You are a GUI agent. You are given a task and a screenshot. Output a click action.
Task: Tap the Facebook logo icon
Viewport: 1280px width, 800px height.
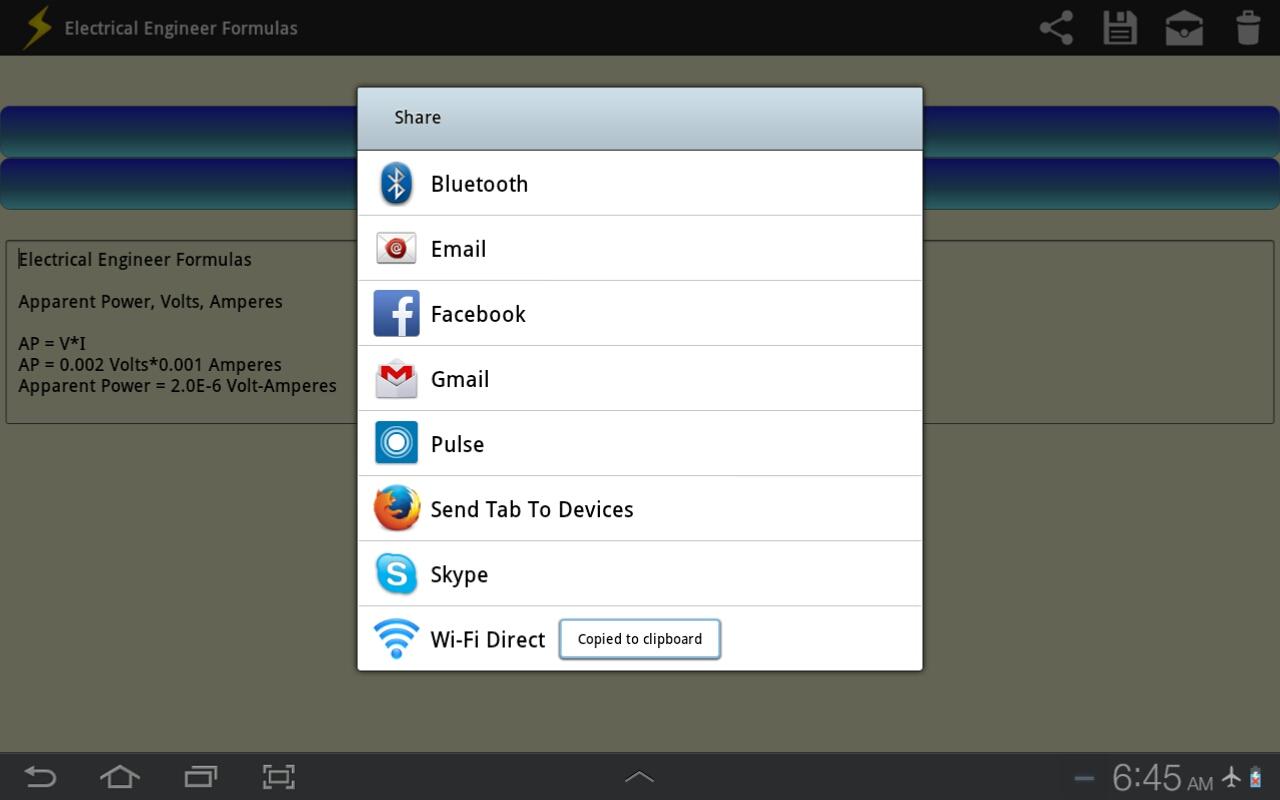(396, 314)
